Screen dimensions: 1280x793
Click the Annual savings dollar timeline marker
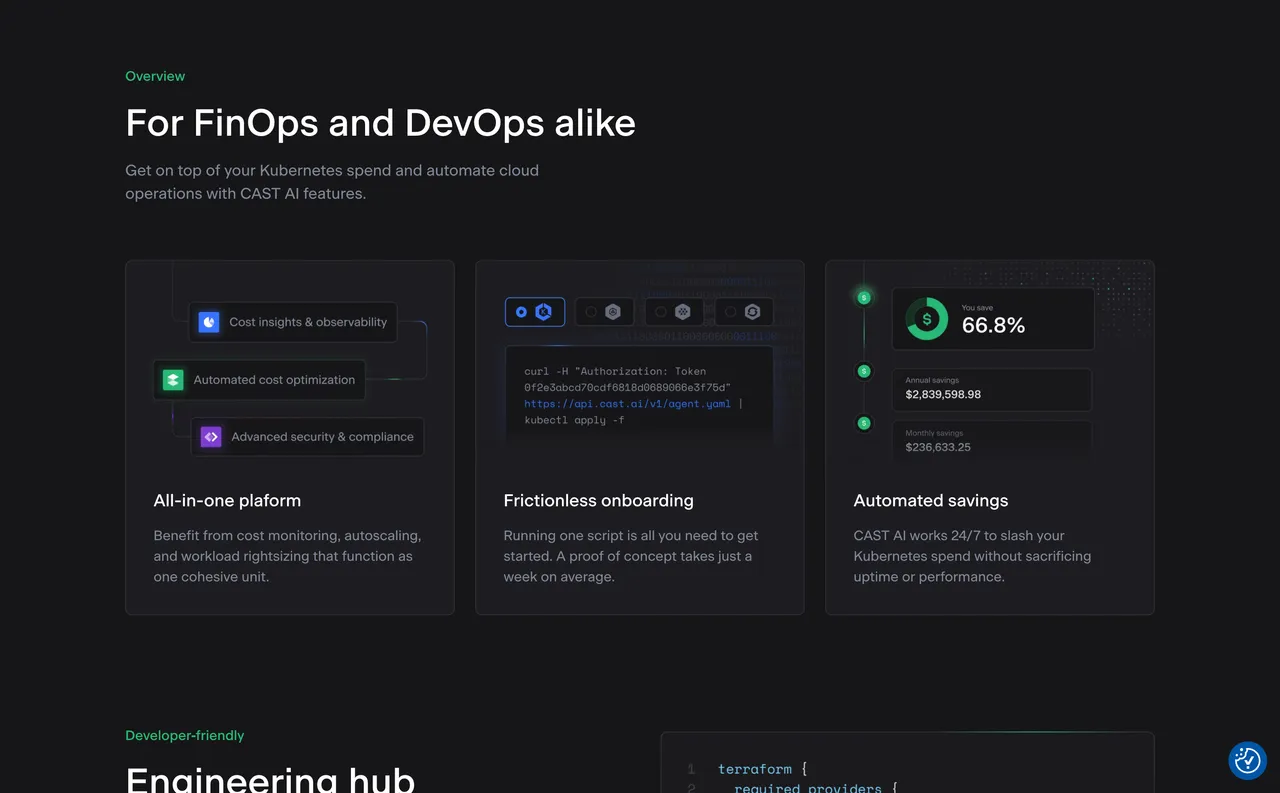pyautogui.click(x=865, y=372)
